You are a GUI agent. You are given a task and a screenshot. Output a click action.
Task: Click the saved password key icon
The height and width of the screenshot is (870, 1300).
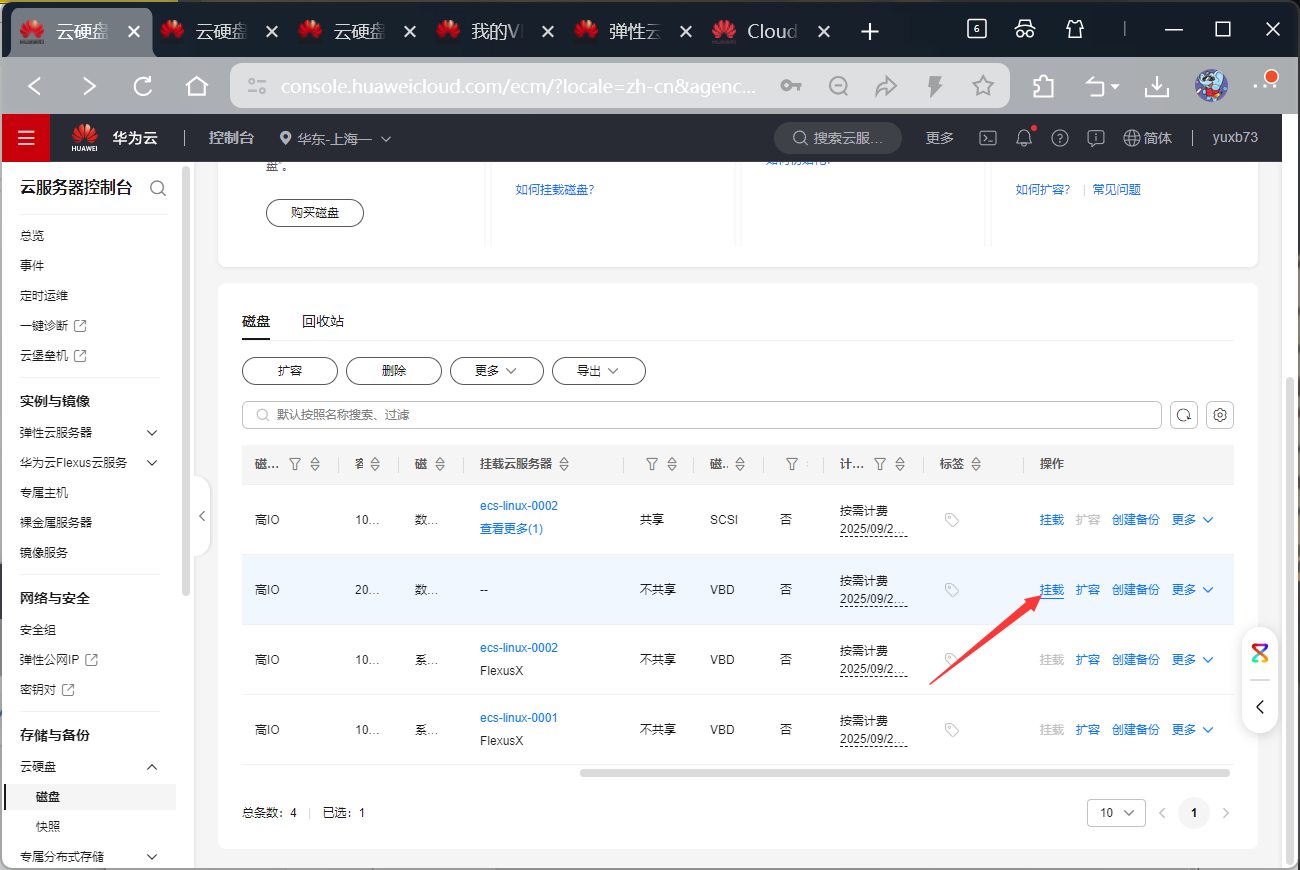pyautogui.click(x=791, y=86)
